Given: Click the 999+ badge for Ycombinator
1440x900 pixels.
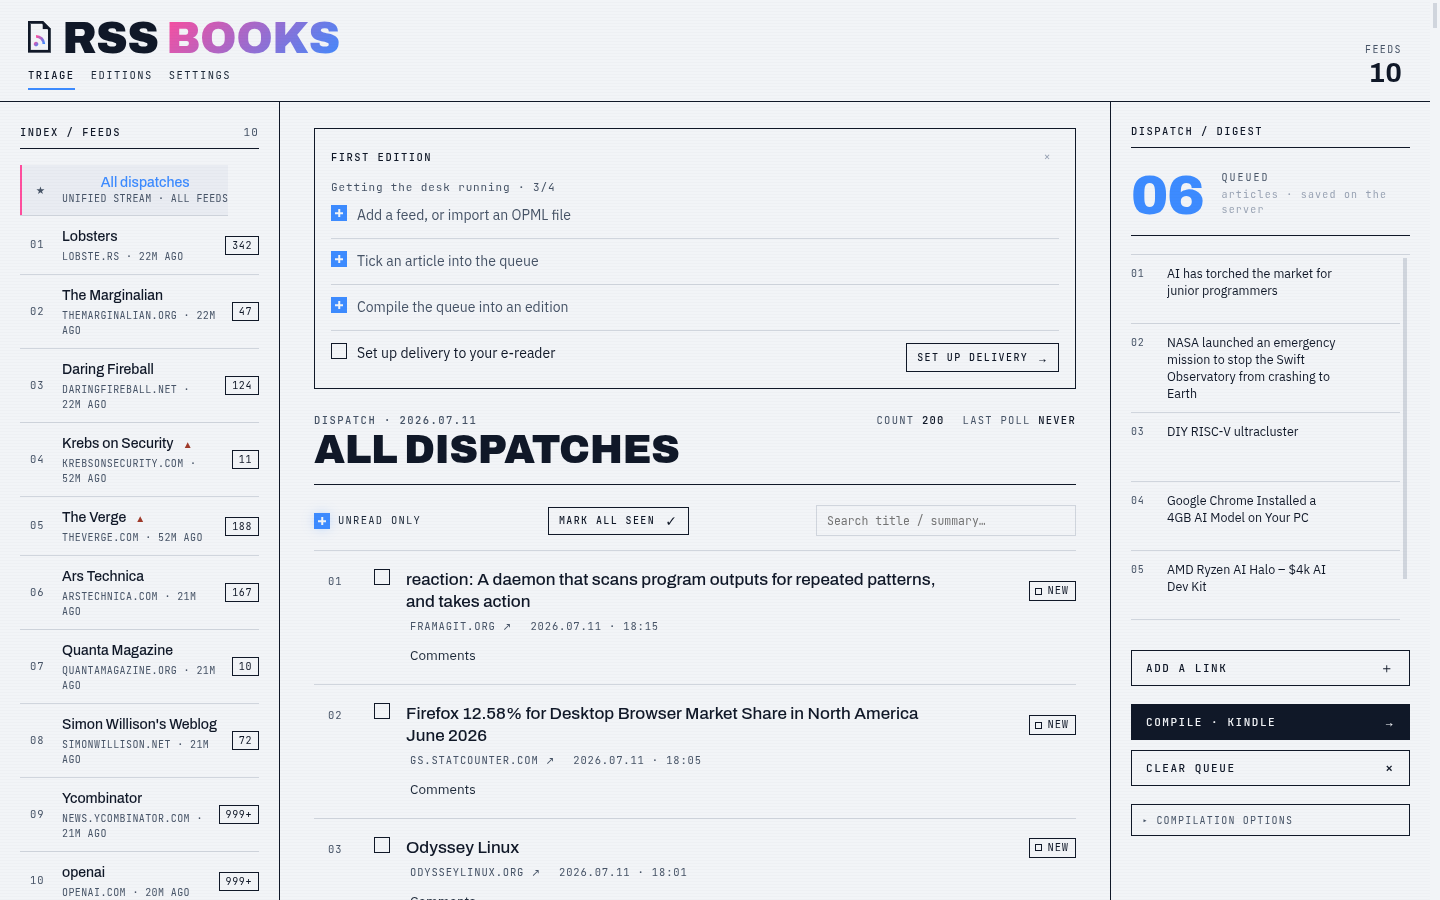Looking at the screenshot, I should 239,814.
